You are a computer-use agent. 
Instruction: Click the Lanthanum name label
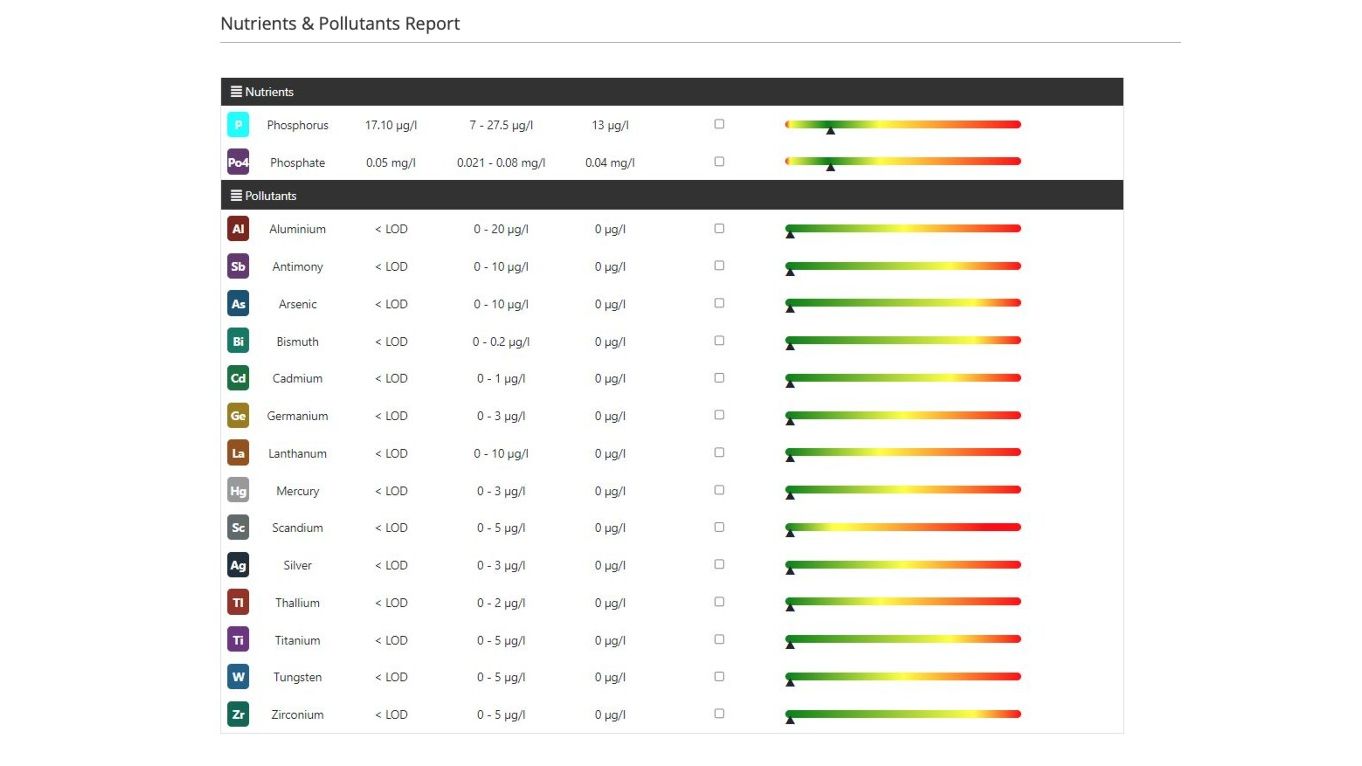297,453
